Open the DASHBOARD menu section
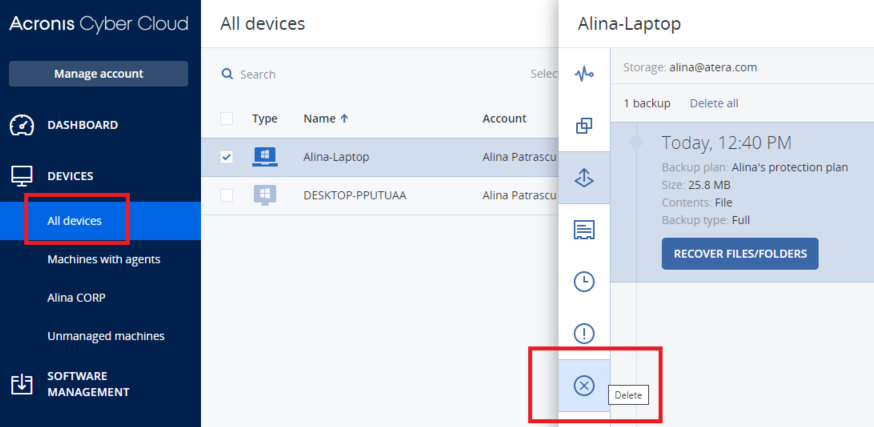The height and width of the screenshot is (427, 874). (82, 125)
